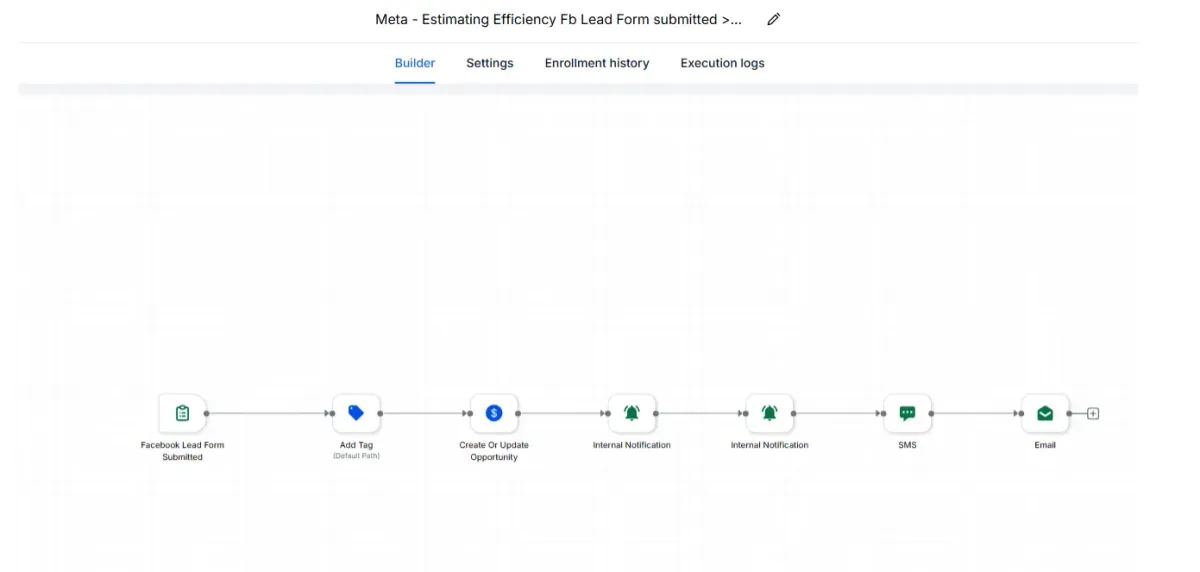
Task: Click the 'SMS' node label
Action: pyautogui.click(x=907, y=445)
